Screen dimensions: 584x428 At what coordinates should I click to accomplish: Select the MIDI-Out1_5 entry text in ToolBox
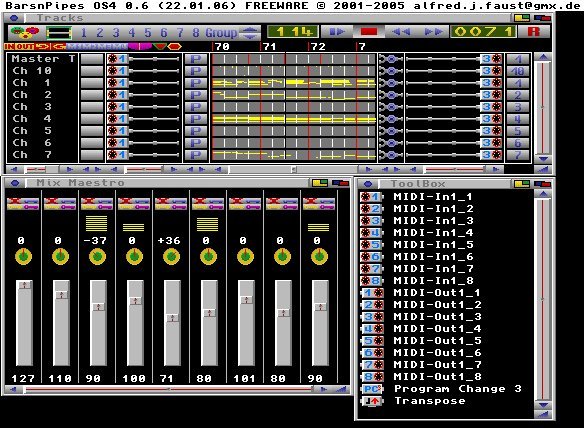pyautogui.click(x=437, y=340)
